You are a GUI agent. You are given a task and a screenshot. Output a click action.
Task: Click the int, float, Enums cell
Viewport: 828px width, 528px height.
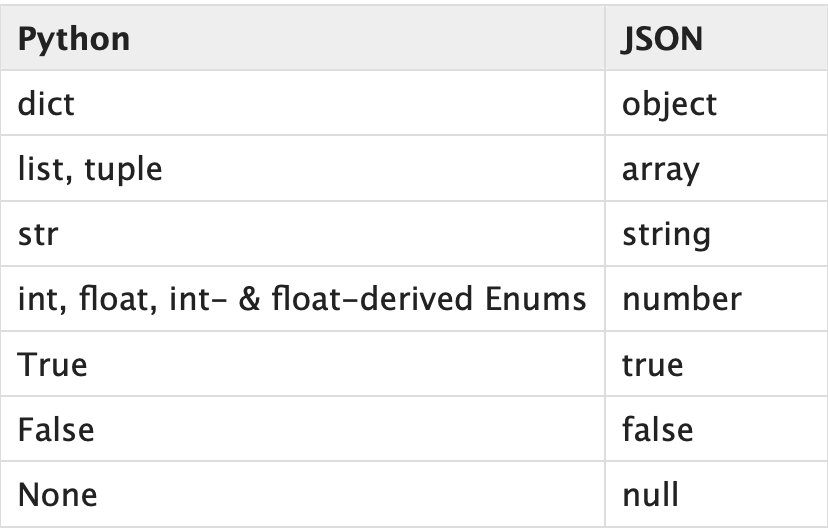coord(303,299)
